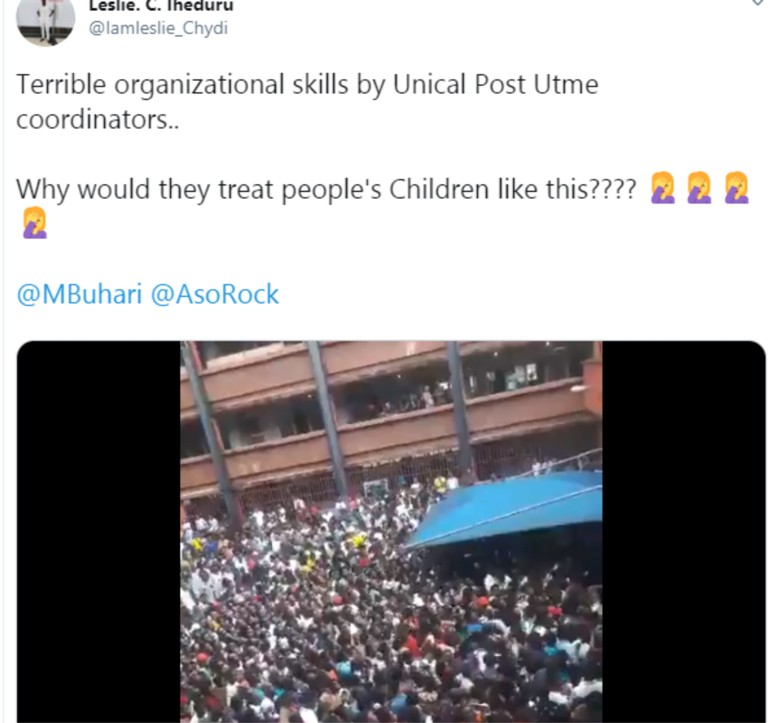The image size is (777, 723).
Task: Open the Leslie. C. Iheduru display name
Action: point(161,6)
